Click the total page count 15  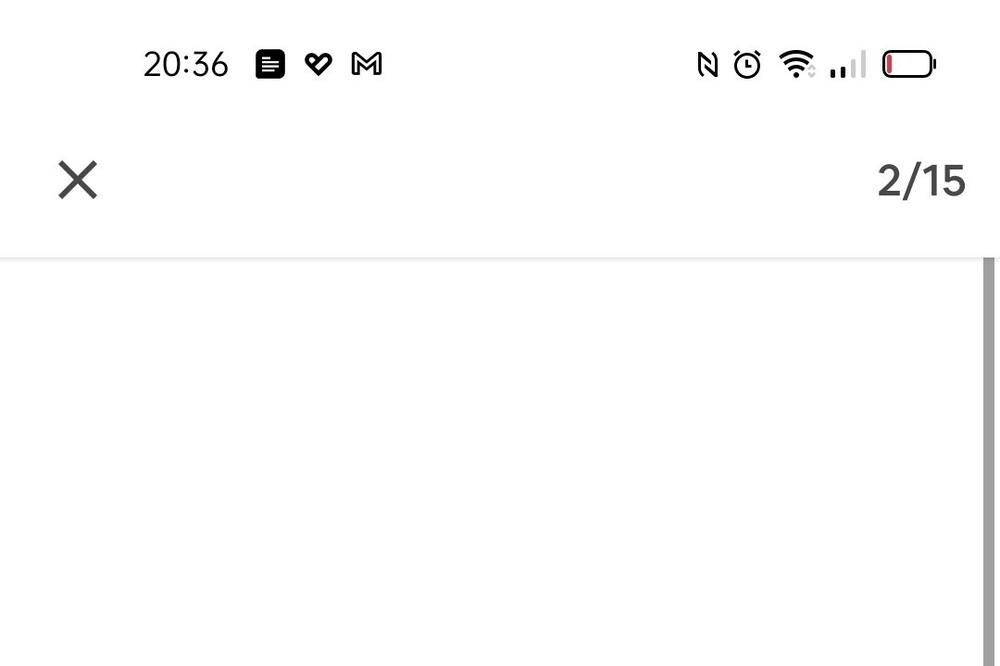pyautogui.click(x=943, y=181)
